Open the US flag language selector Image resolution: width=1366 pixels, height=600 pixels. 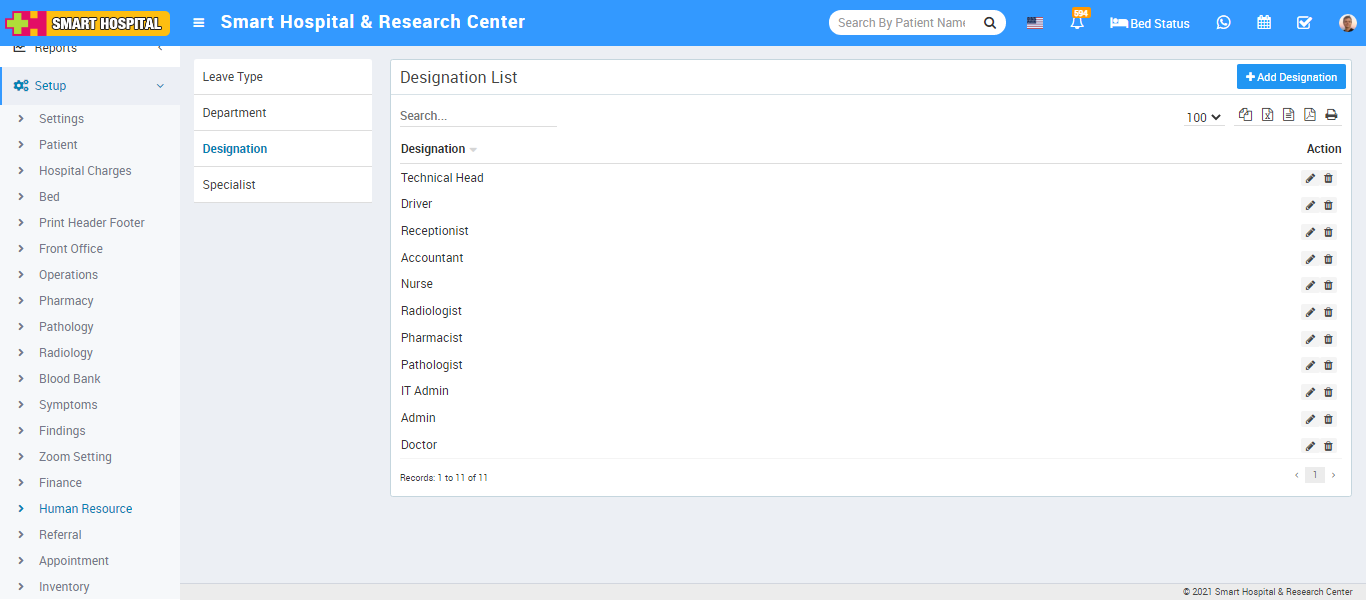click(1035, 23)
